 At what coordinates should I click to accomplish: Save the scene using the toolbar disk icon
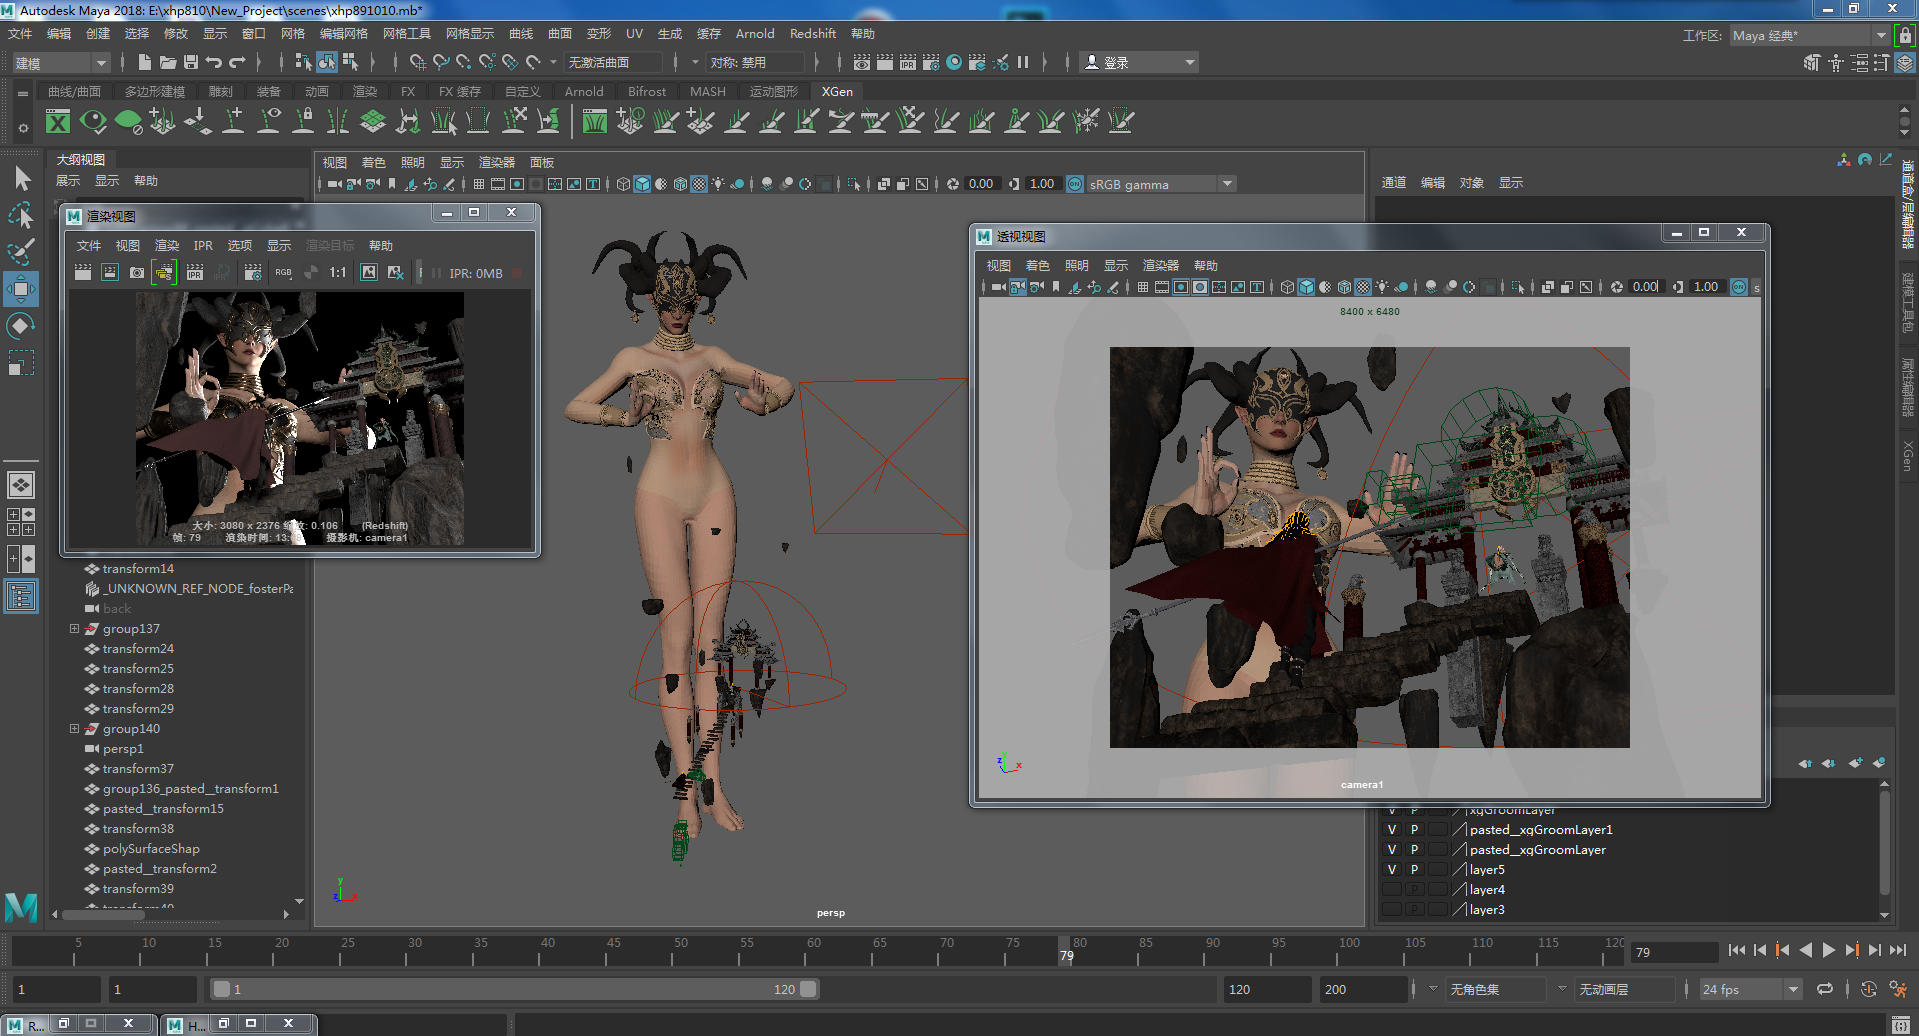(x=191, y=62)
